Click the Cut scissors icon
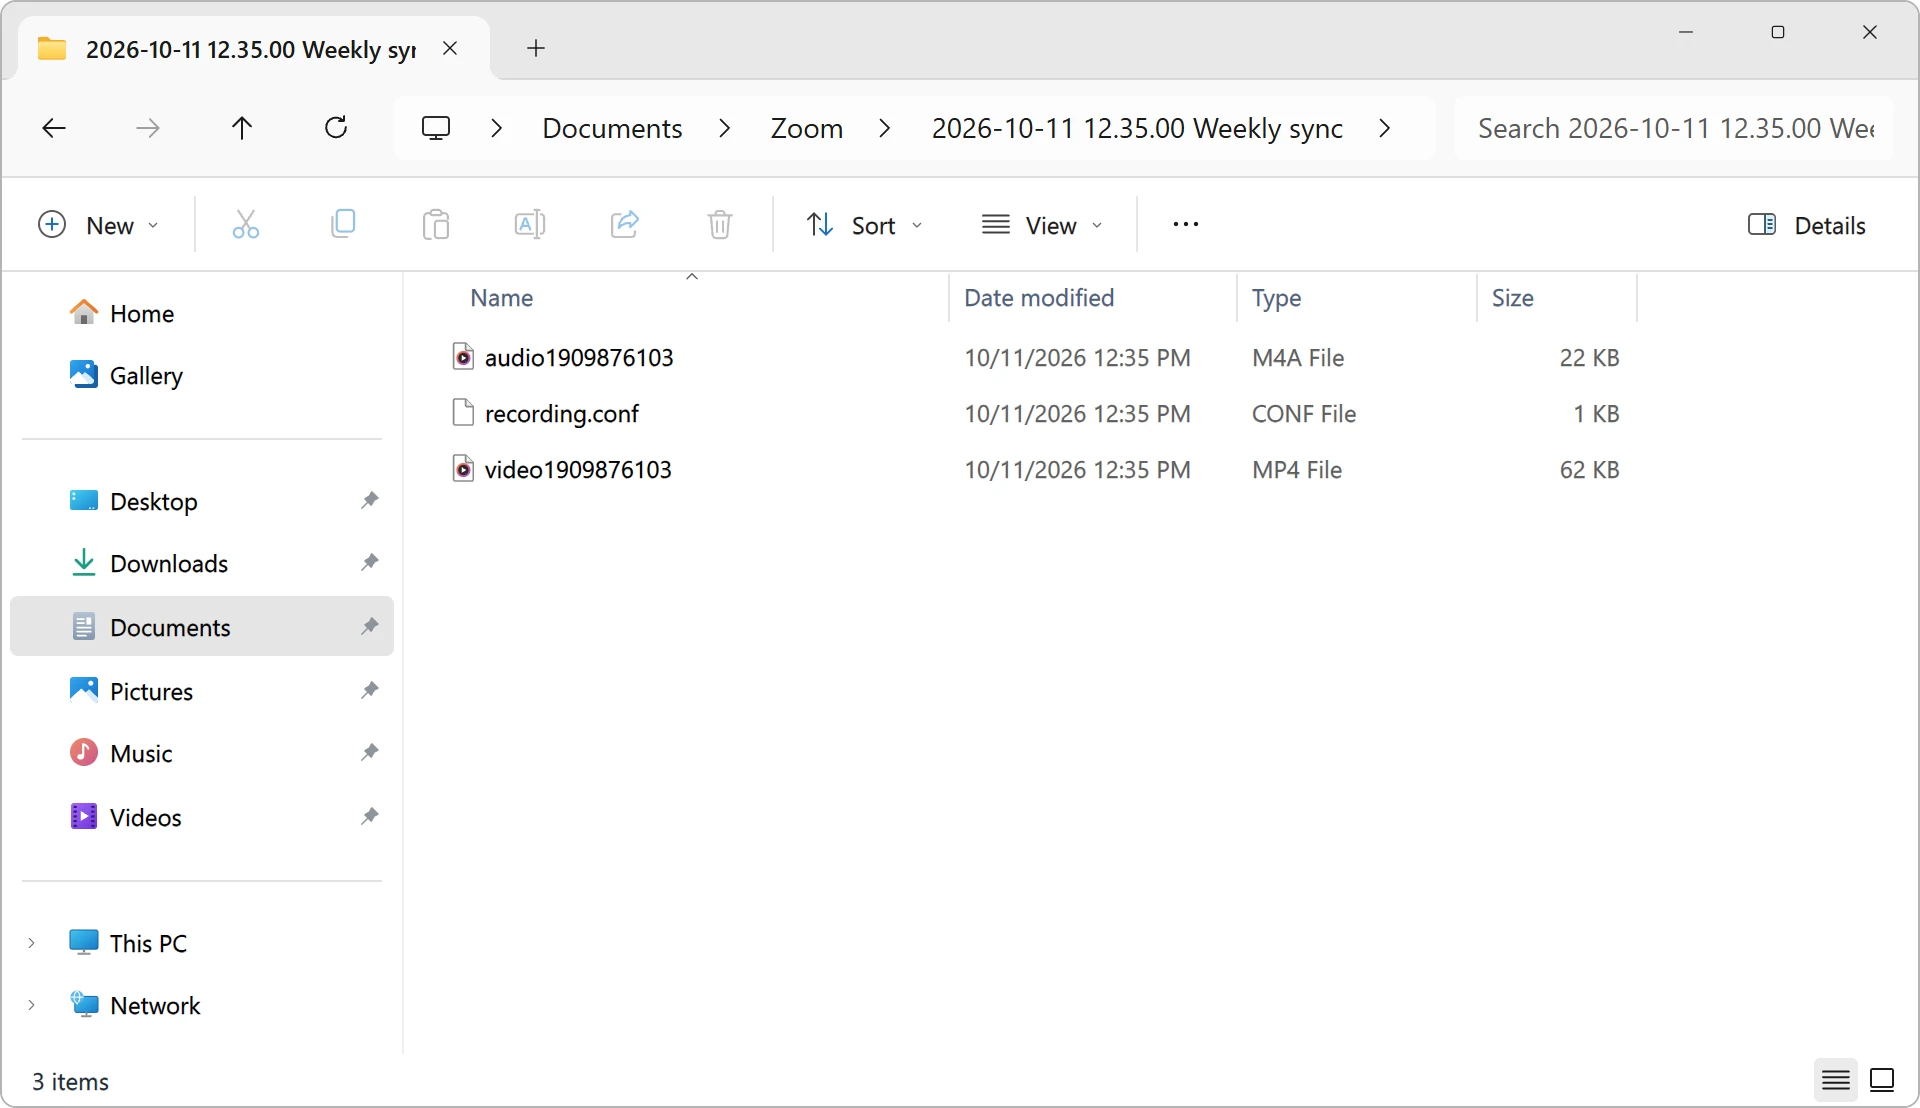This screenshot has height=1108, width=1920. [245, 225]
